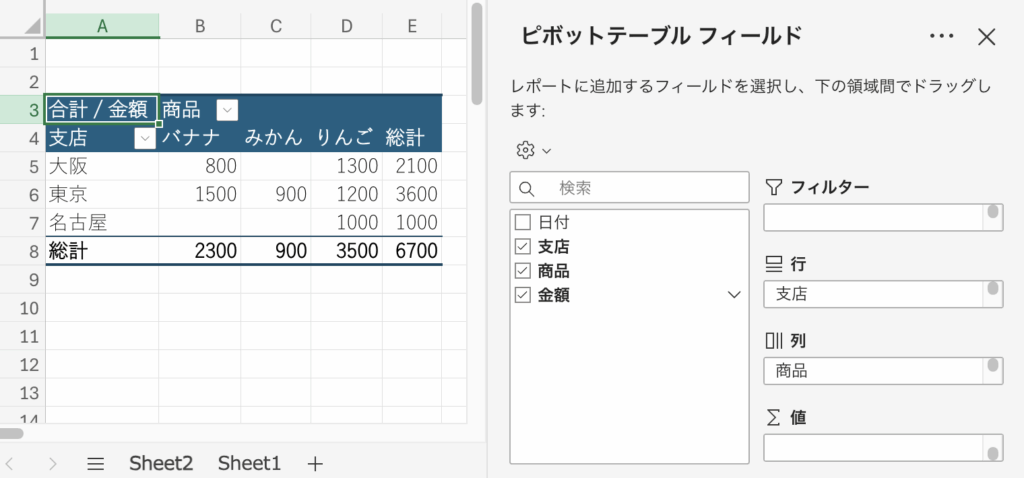Uncheck the 支店 field checkbox
The height and width of the screenshot is (478, 1024).
pyautogui.click(x=522, y=246)
